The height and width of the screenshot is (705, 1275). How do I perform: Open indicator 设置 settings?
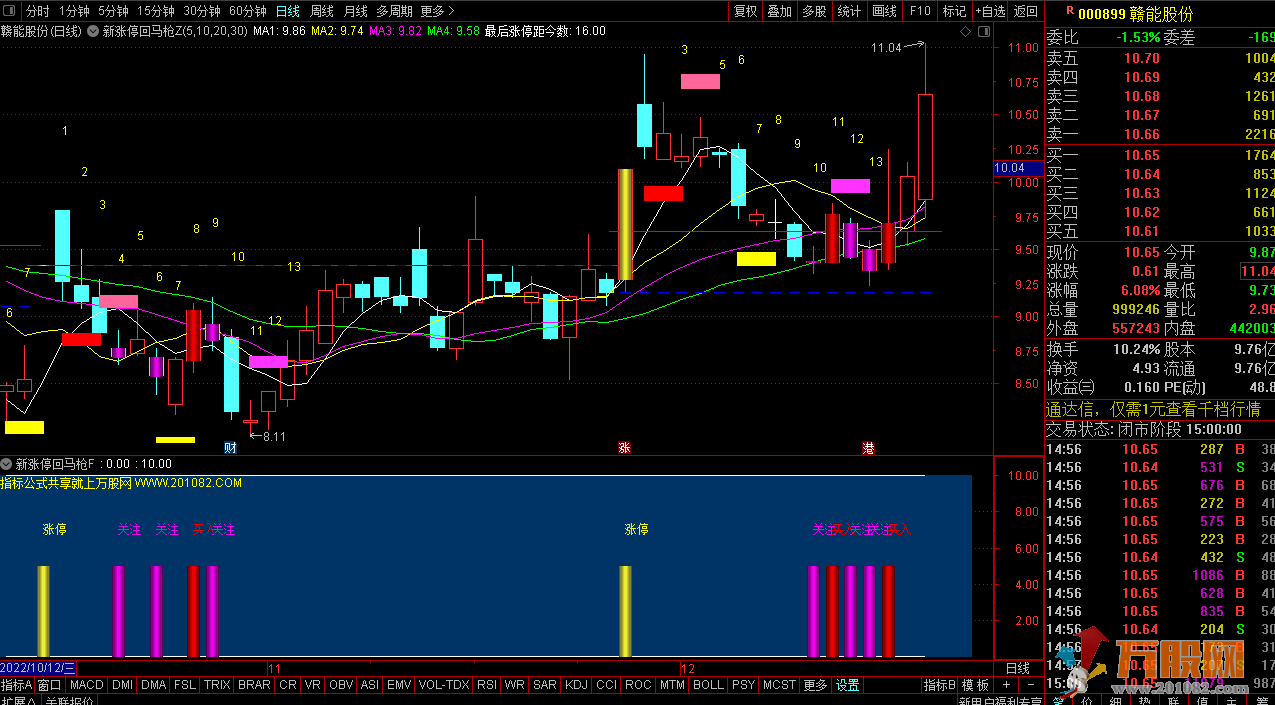coord(848,685)
